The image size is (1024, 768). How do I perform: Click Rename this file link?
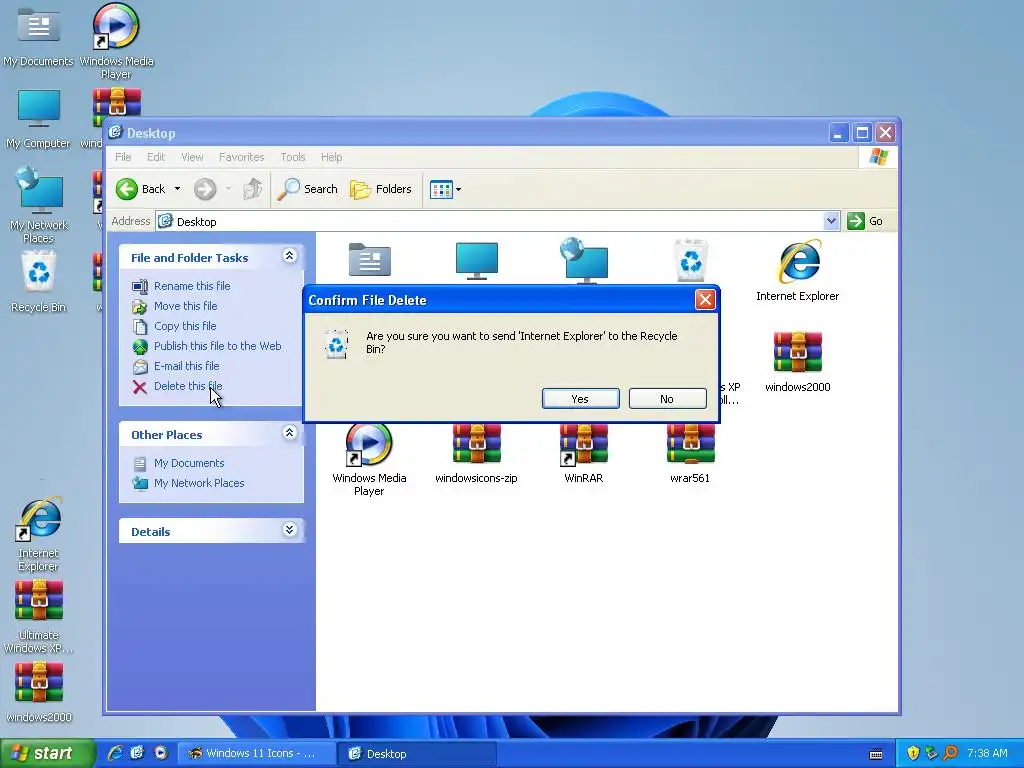192,286
